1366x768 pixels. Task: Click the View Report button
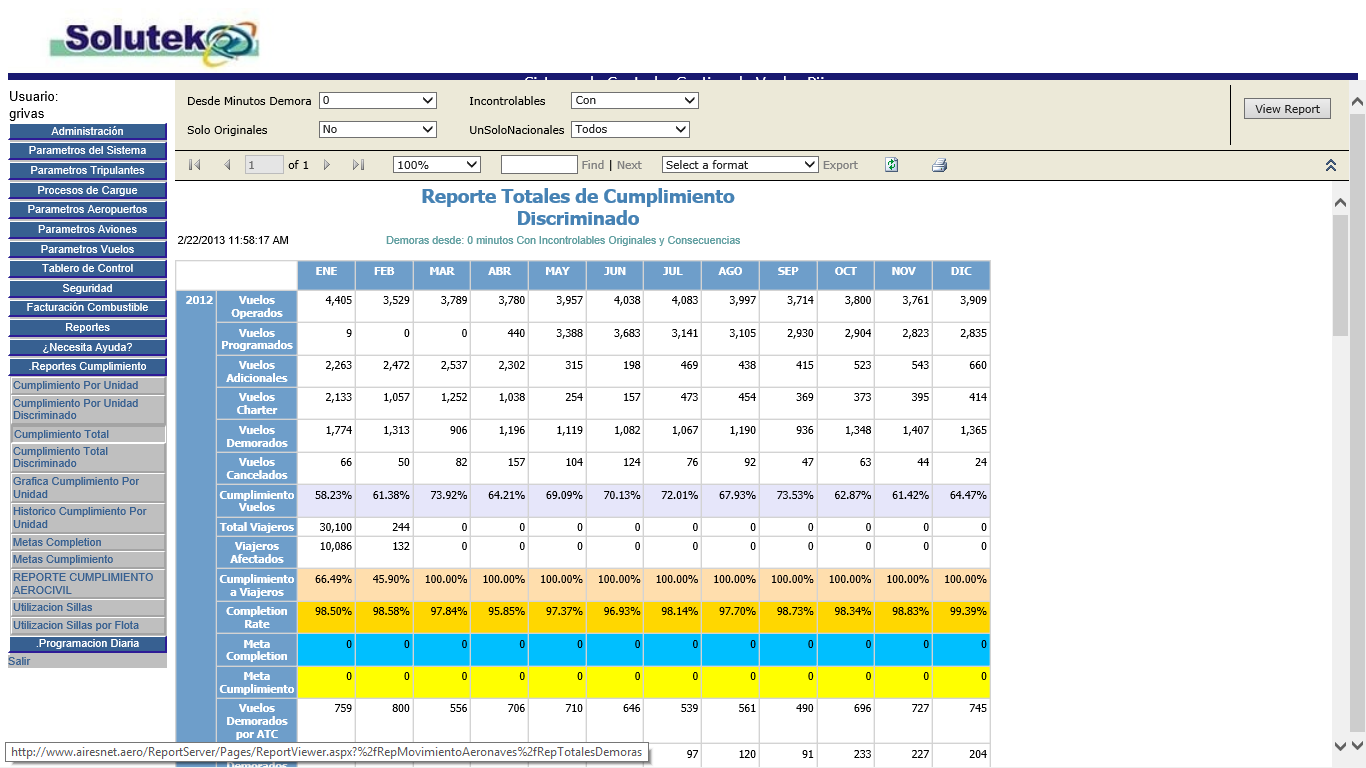tap(1287, 109)
